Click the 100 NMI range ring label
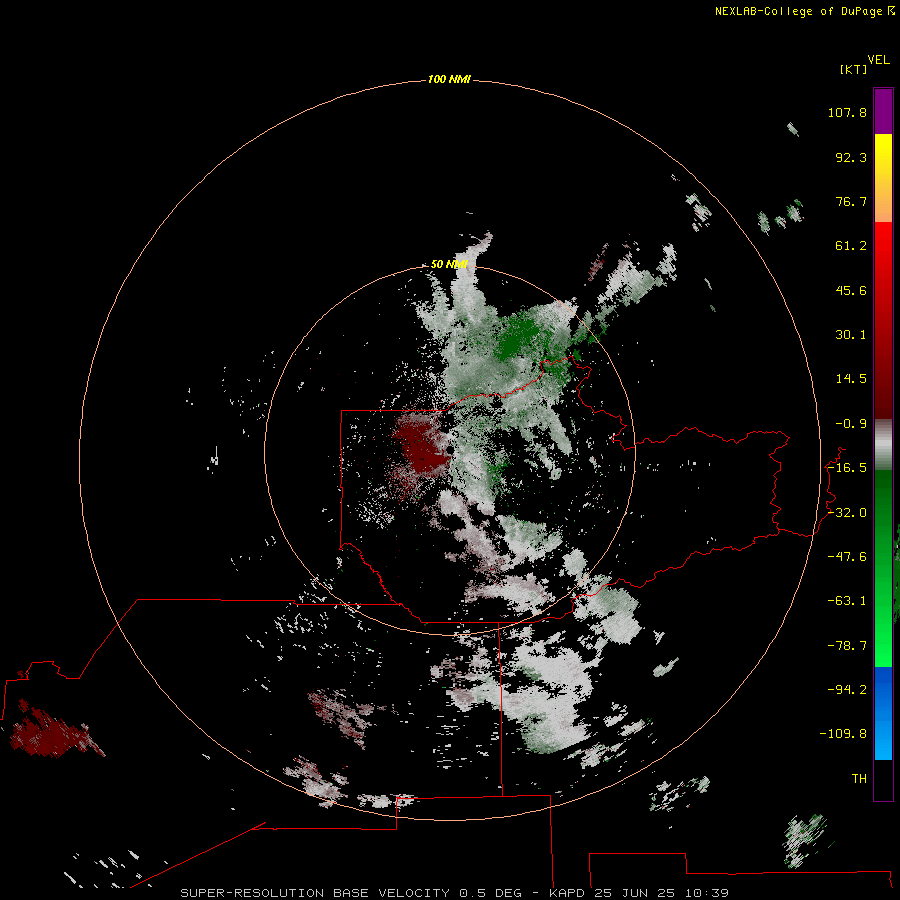 [x=449, y=79]
